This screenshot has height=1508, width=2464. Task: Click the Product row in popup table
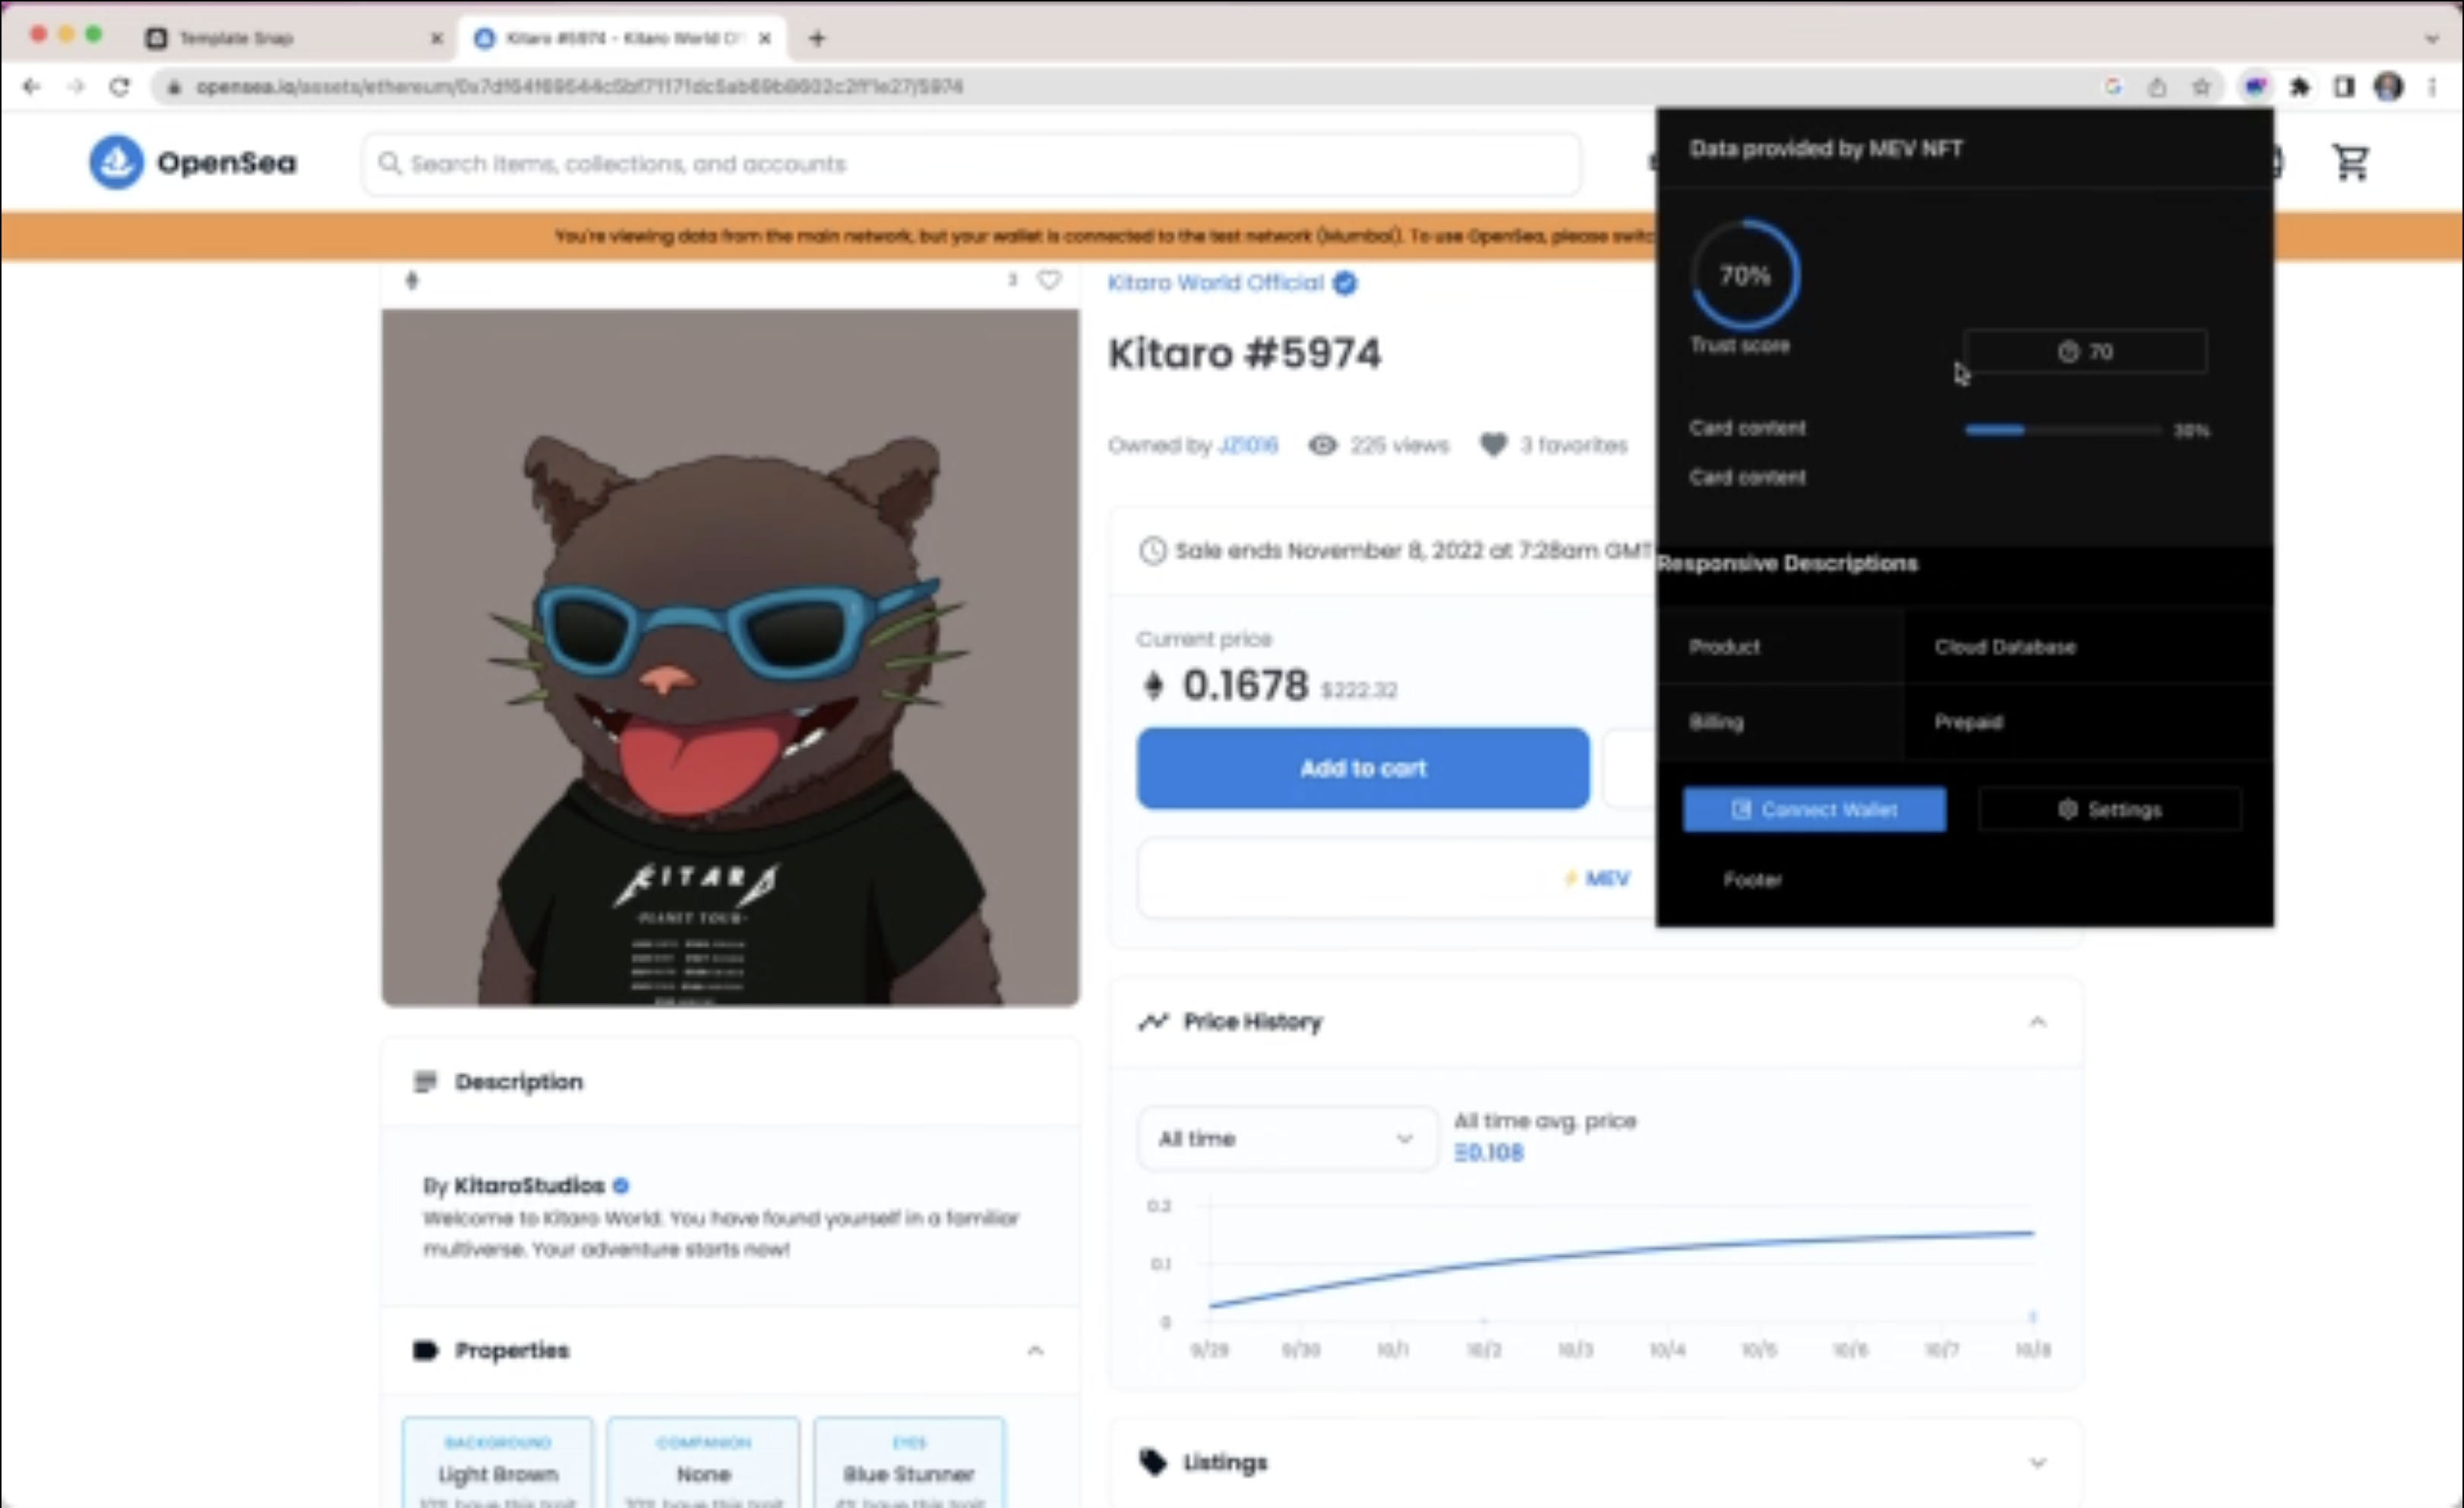[x=1965, y=646]
